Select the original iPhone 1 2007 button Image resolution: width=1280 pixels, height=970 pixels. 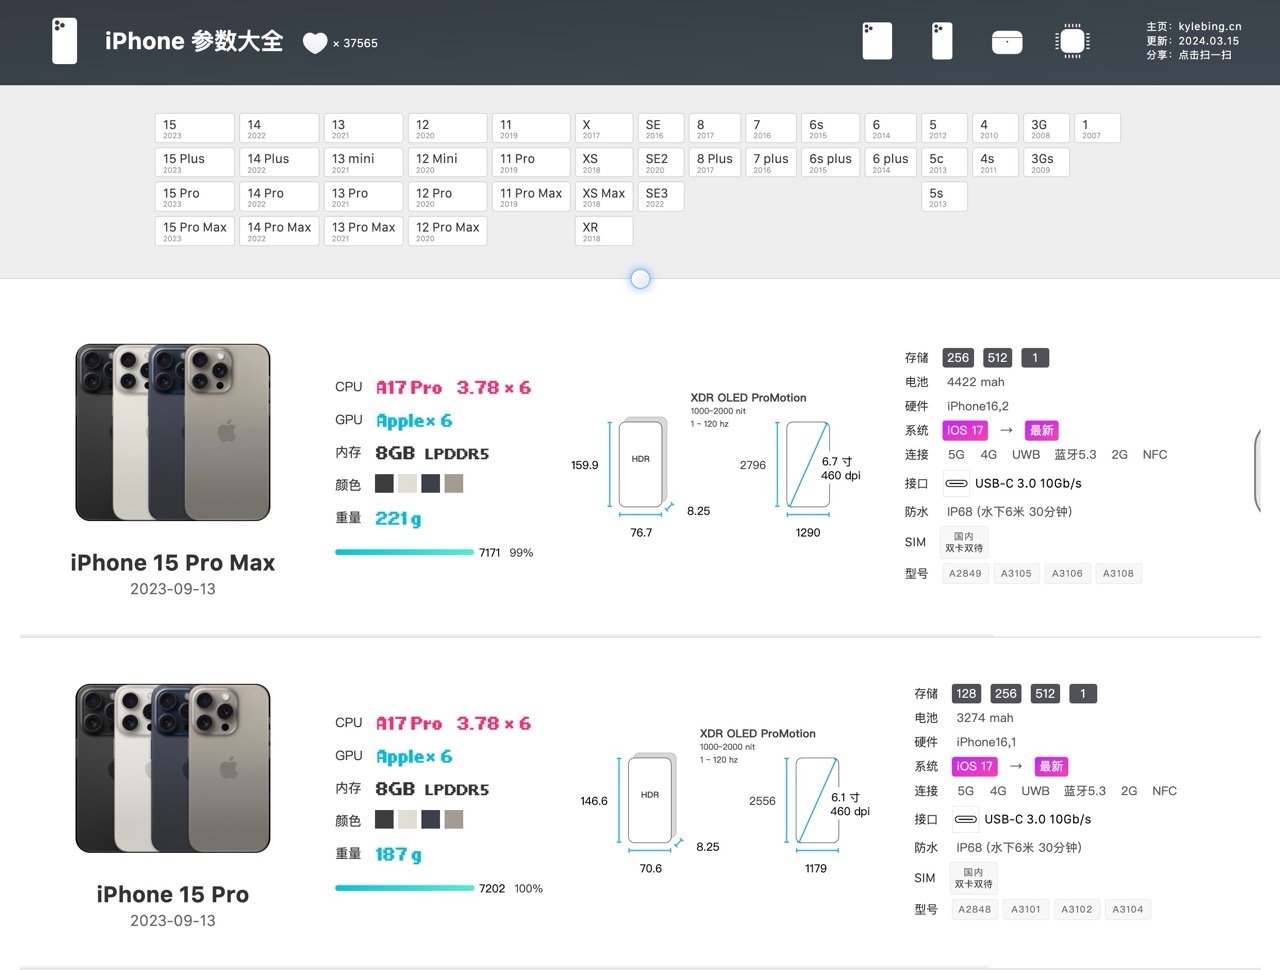pyautogui.click(x=1097, y=129)
